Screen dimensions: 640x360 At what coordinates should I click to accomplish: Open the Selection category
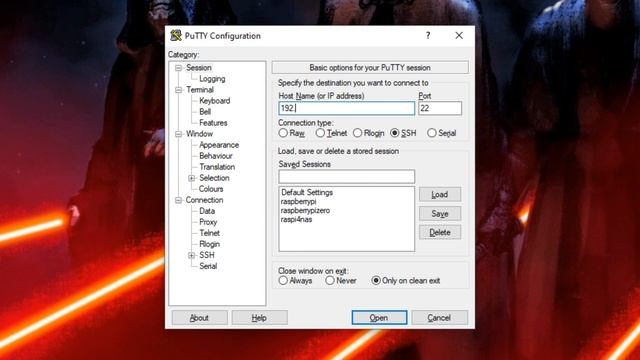click(x=214, y=178)
